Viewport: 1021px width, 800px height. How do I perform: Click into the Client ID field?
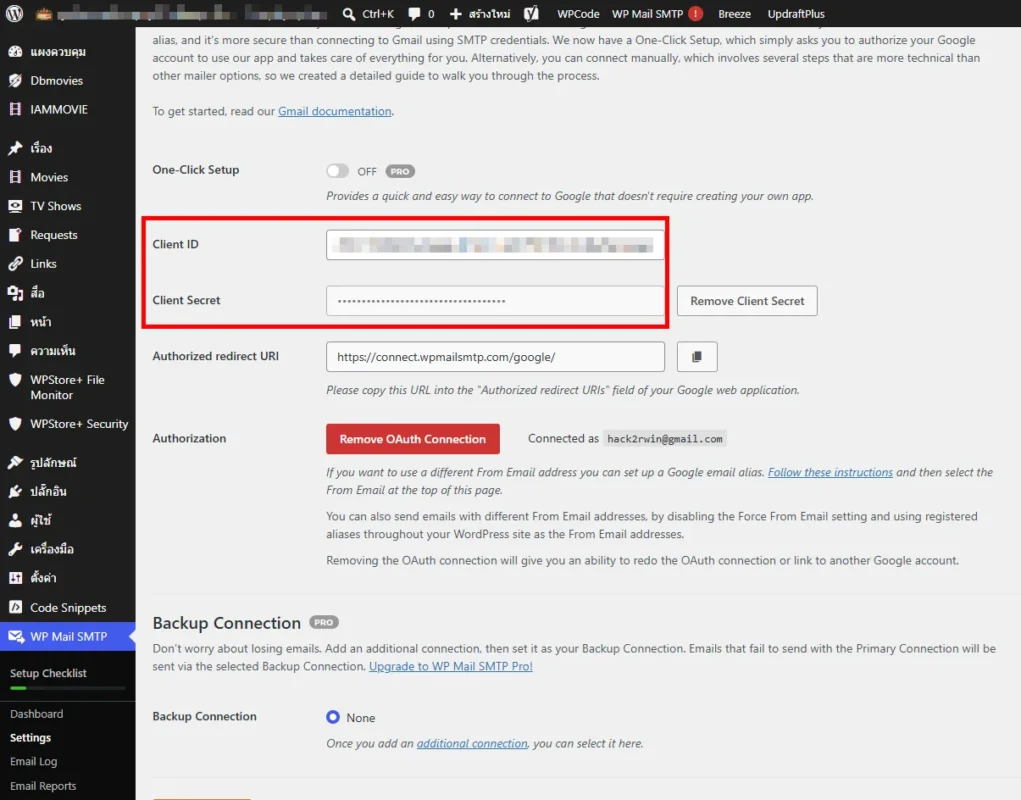pos(496,245)
